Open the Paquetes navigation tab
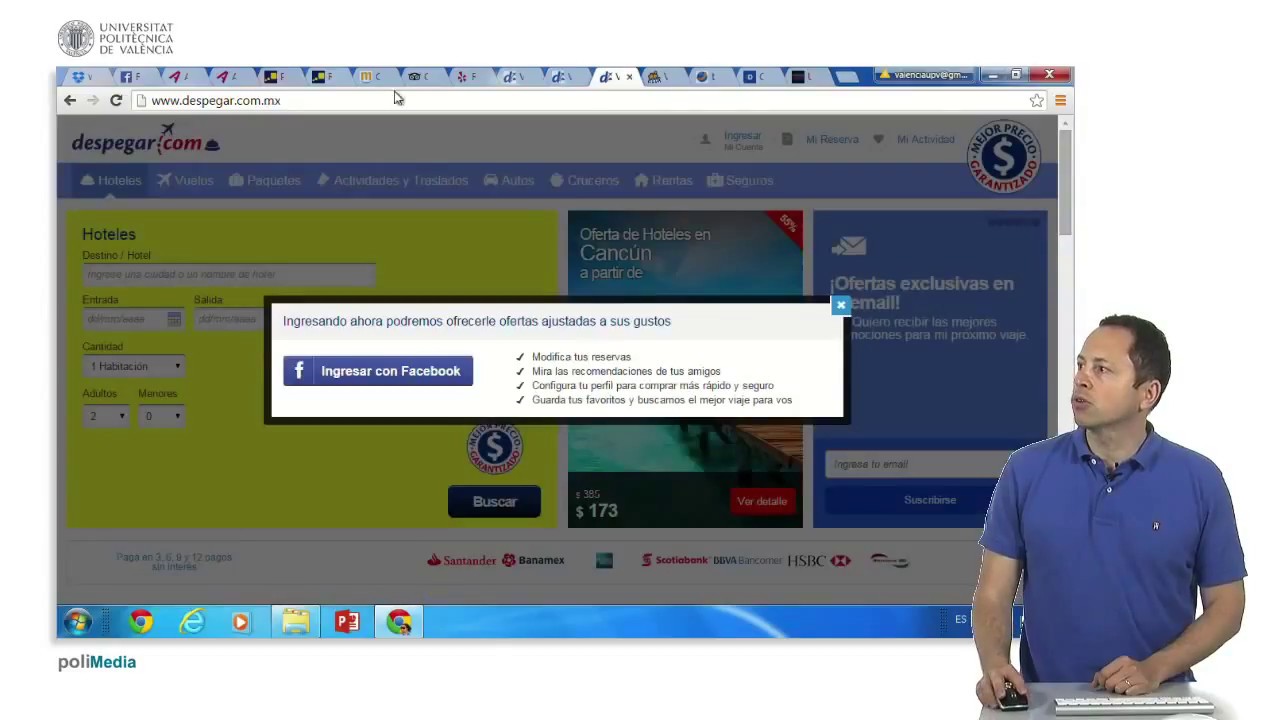Viewport: 1280px width, 720px height. click(265, 181)
